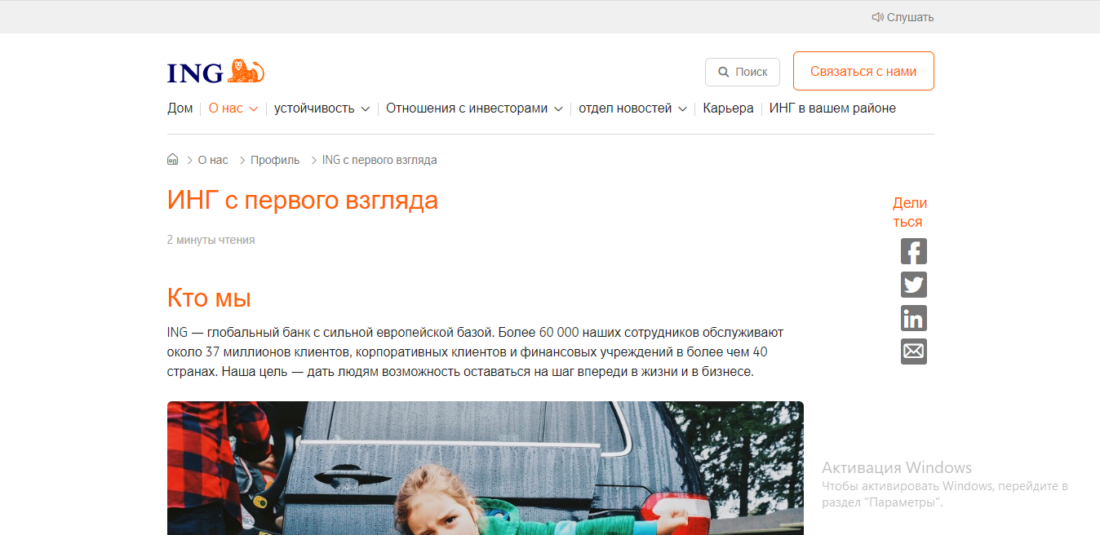Expand the устойчивость dropdown menu
This screenshot has width=1100, height=535.
click(x=322, y=108)
